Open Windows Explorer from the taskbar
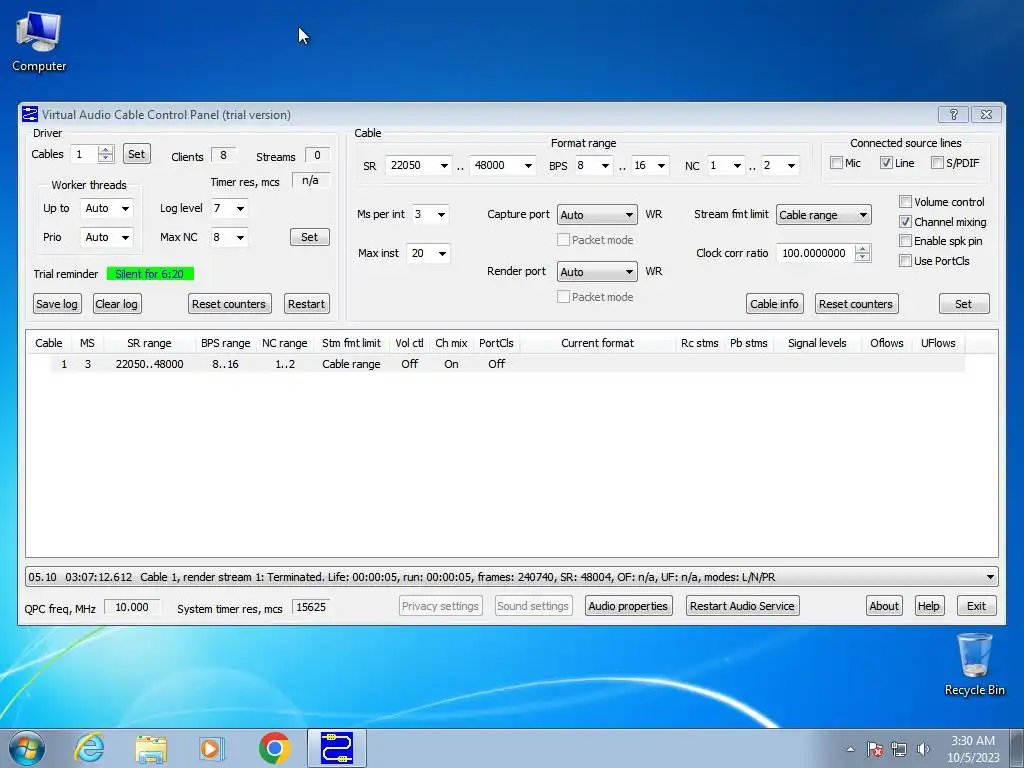1024x768 pixels. [150, 748]
